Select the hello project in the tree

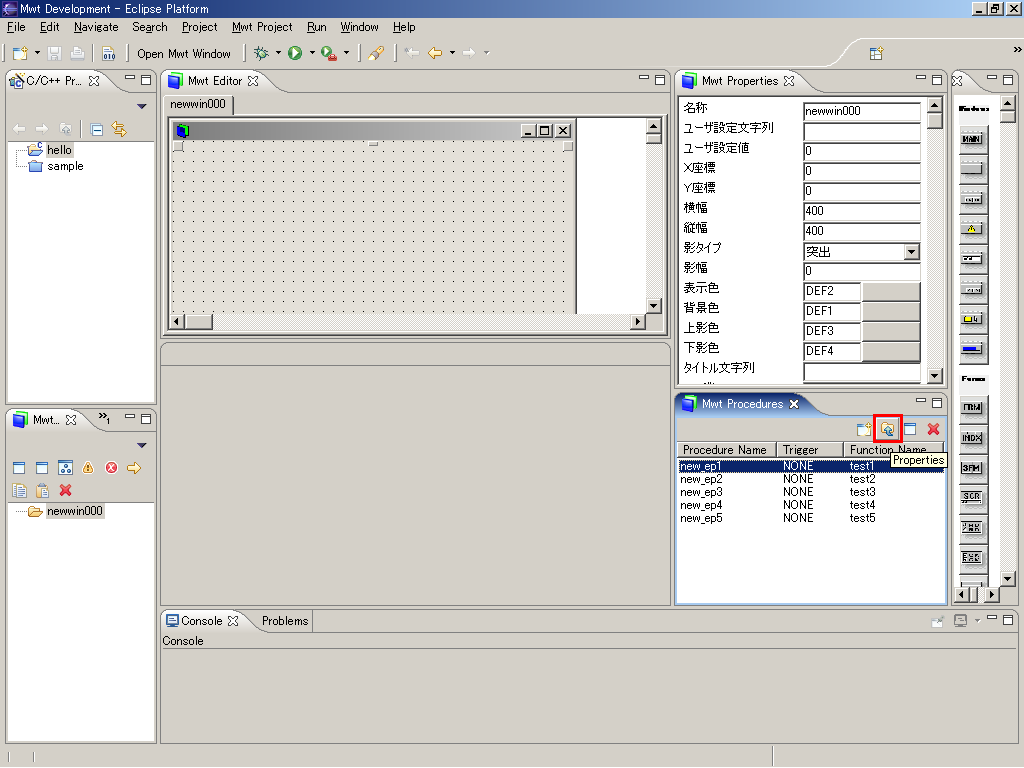tap(59, 150)
